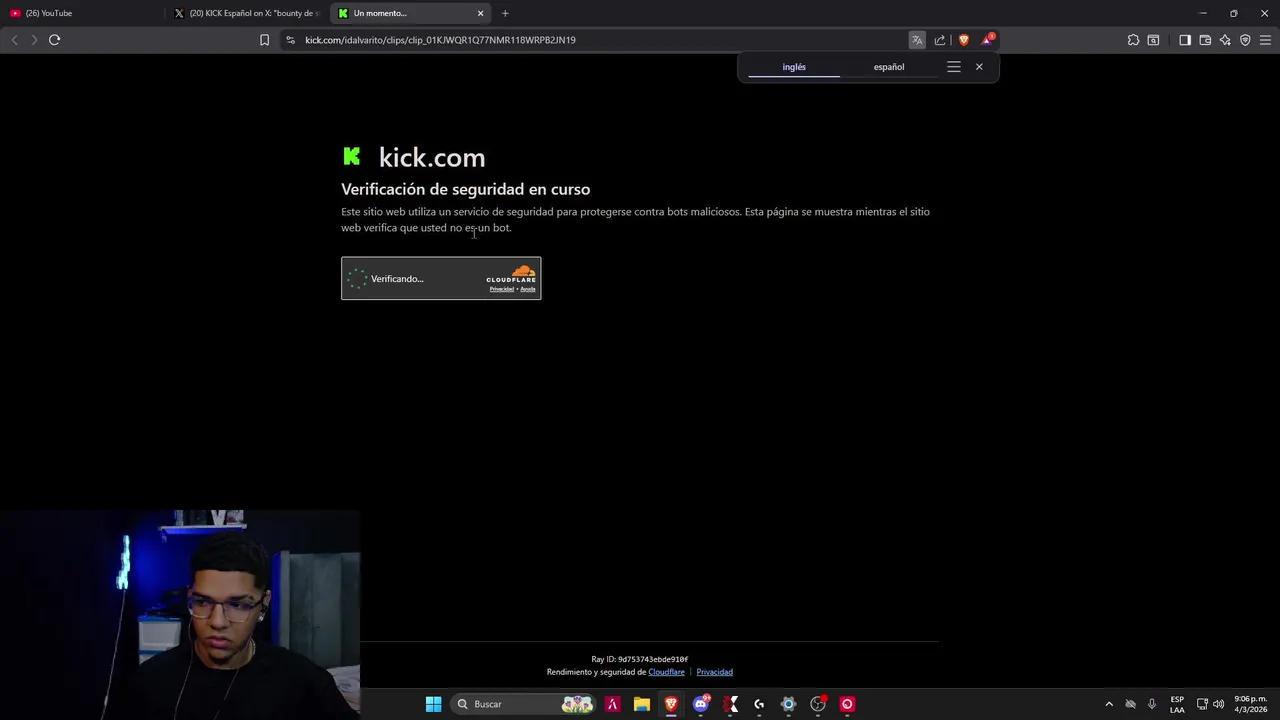The image size is (1280, 720).
Task: Open site settings icon beside the URL
Action: pyautogui.click(x=290, y=40)
